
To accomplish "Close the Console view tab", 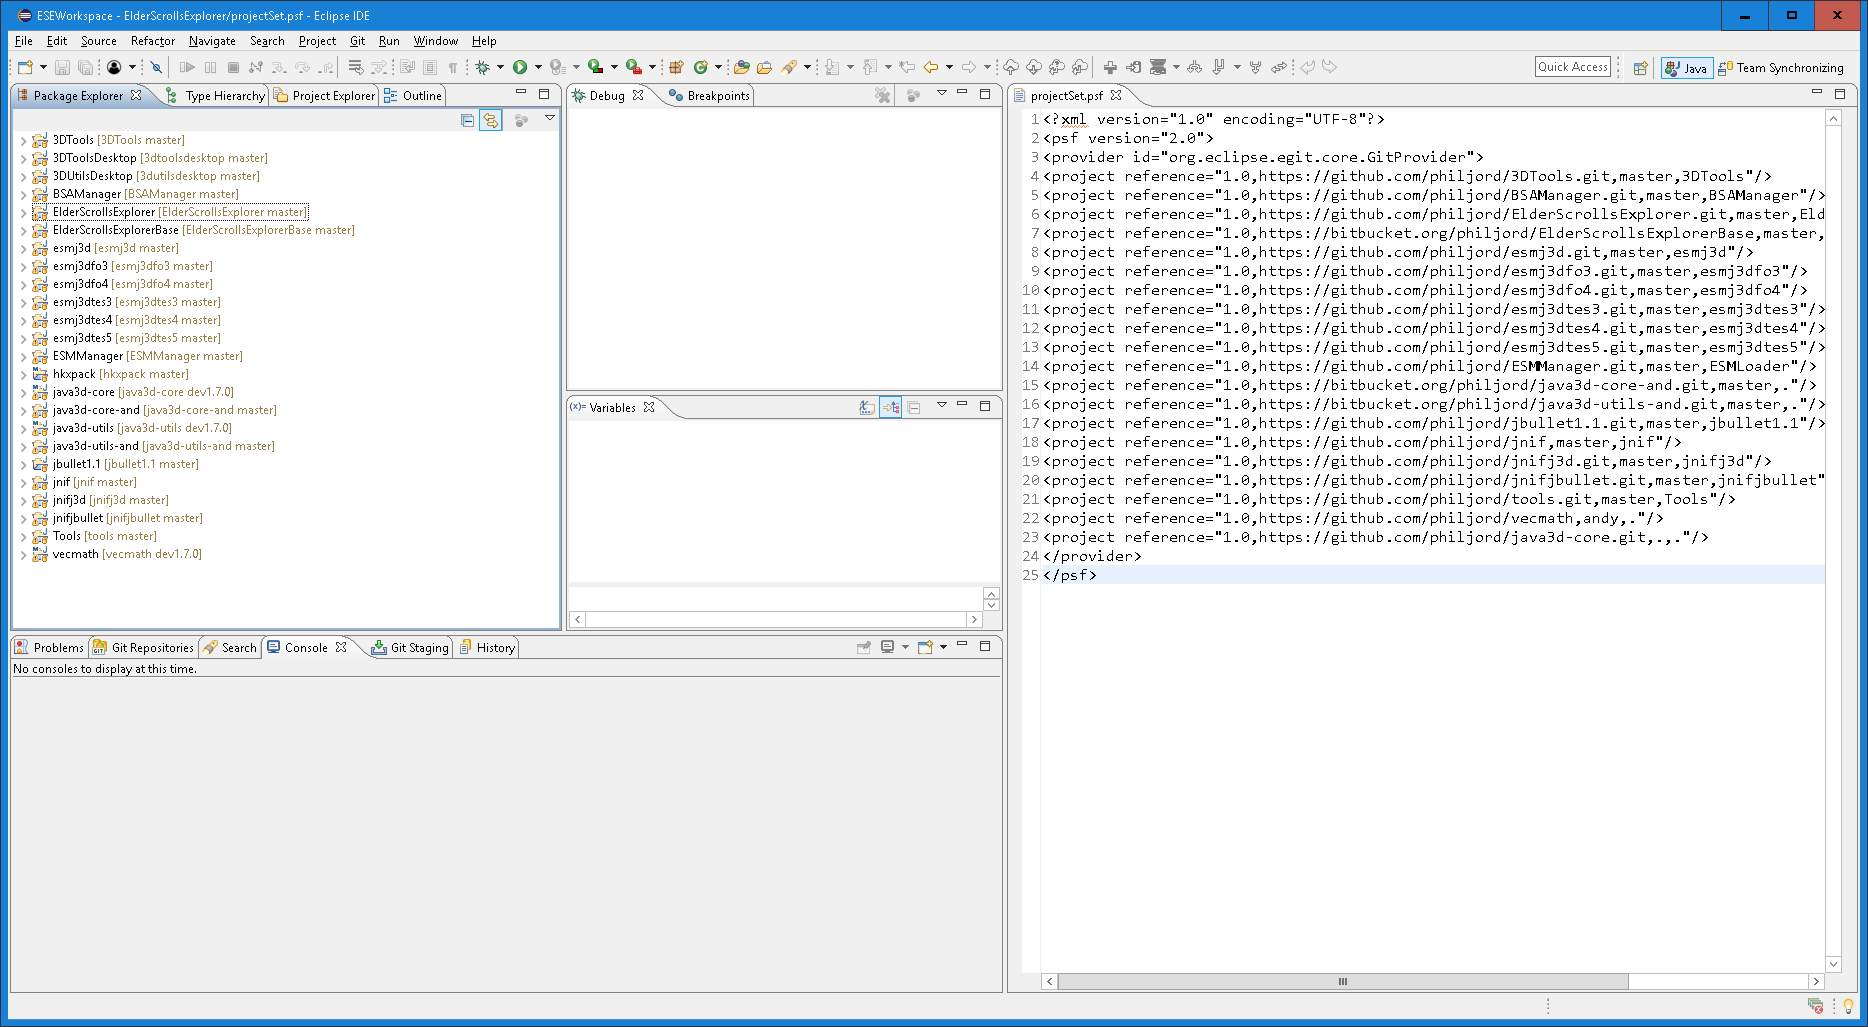I will coord(341,647).
